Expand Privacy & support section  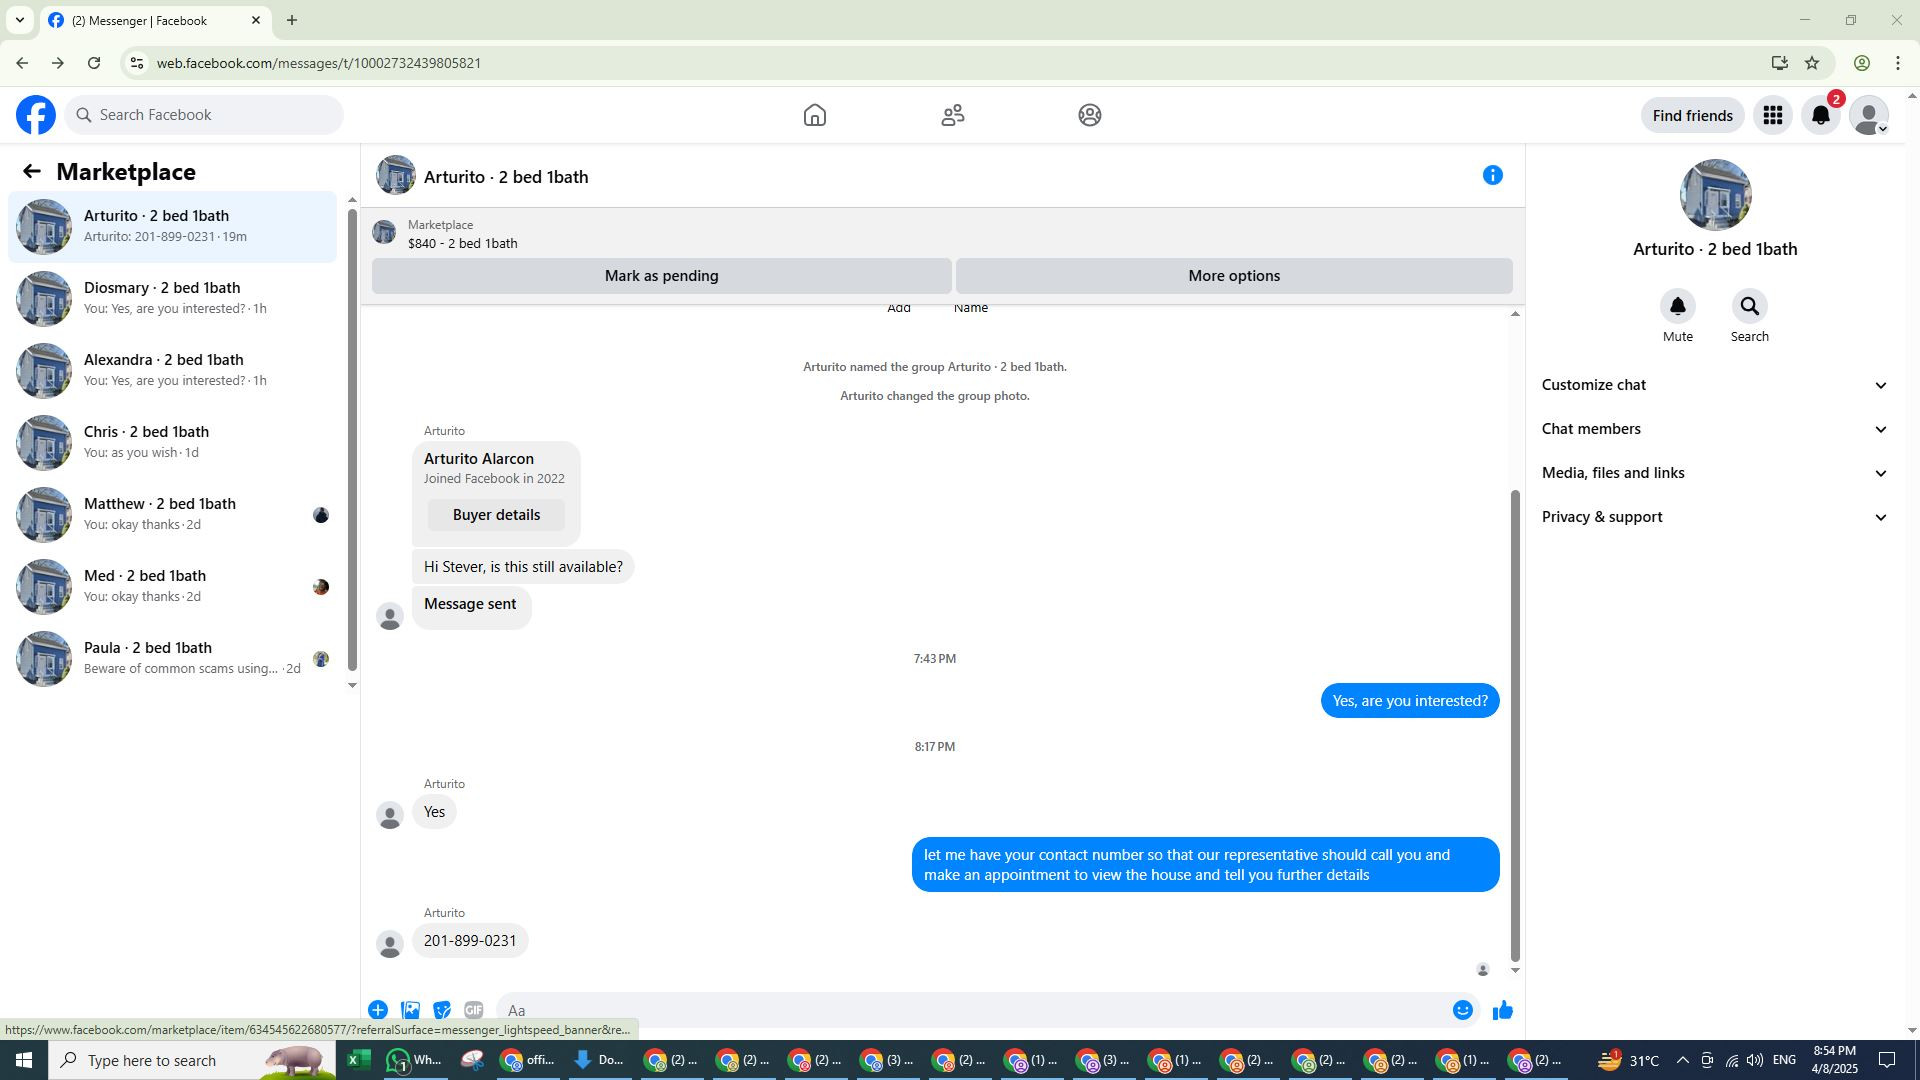tap(1714, 517)
